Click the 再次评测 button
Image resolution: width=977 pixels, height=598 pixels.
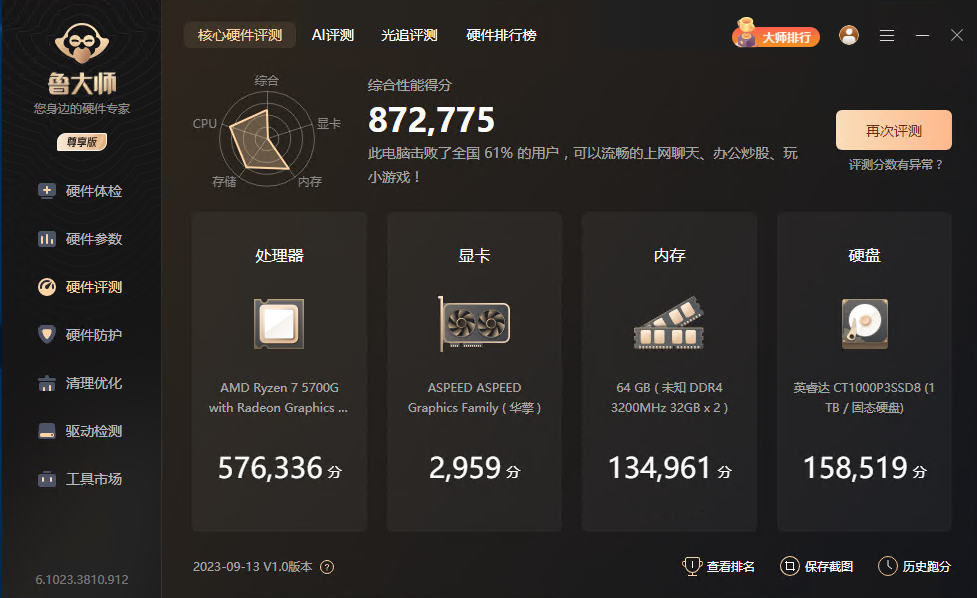point(894,130)
